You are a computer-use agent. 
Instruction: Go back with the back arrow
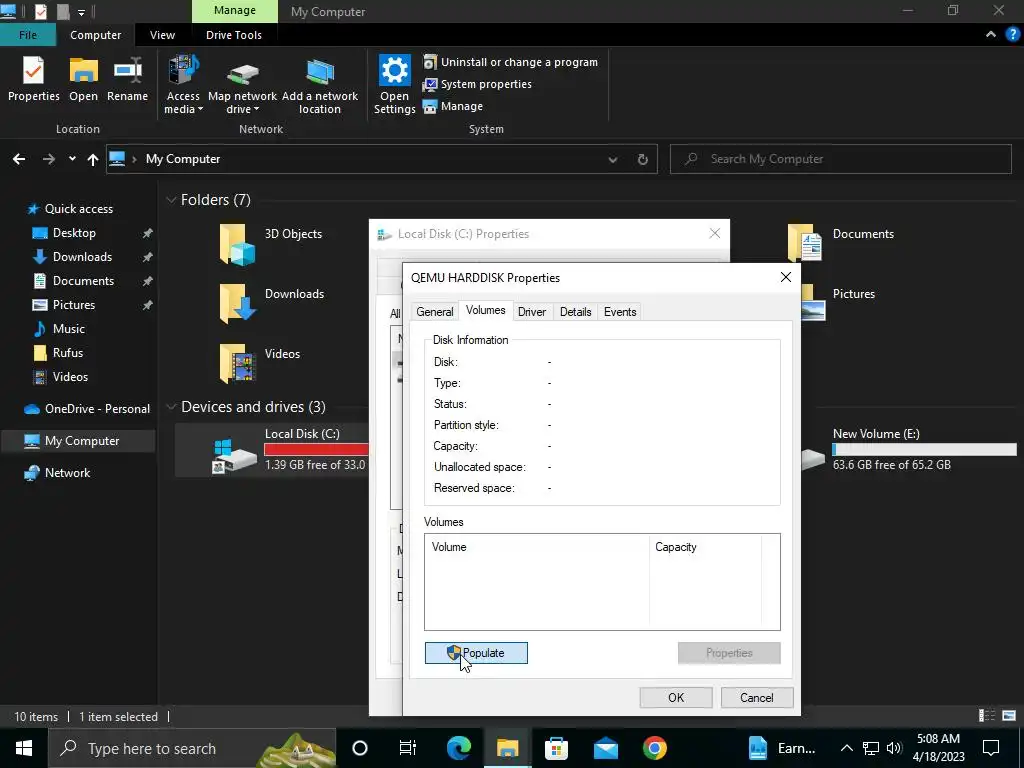19,159
